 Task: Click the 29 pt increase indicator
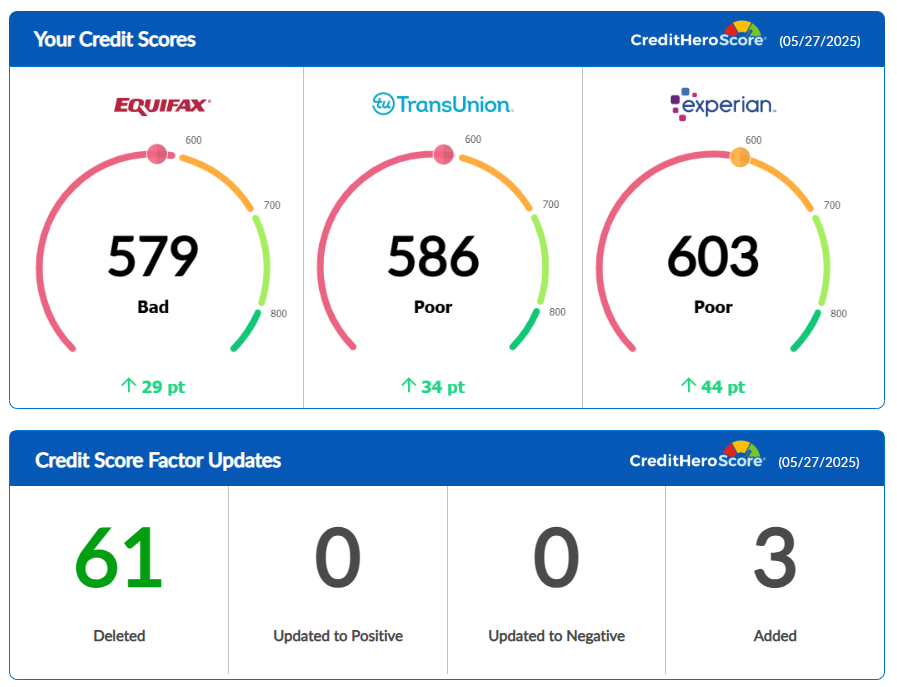(x=153, y=387)
